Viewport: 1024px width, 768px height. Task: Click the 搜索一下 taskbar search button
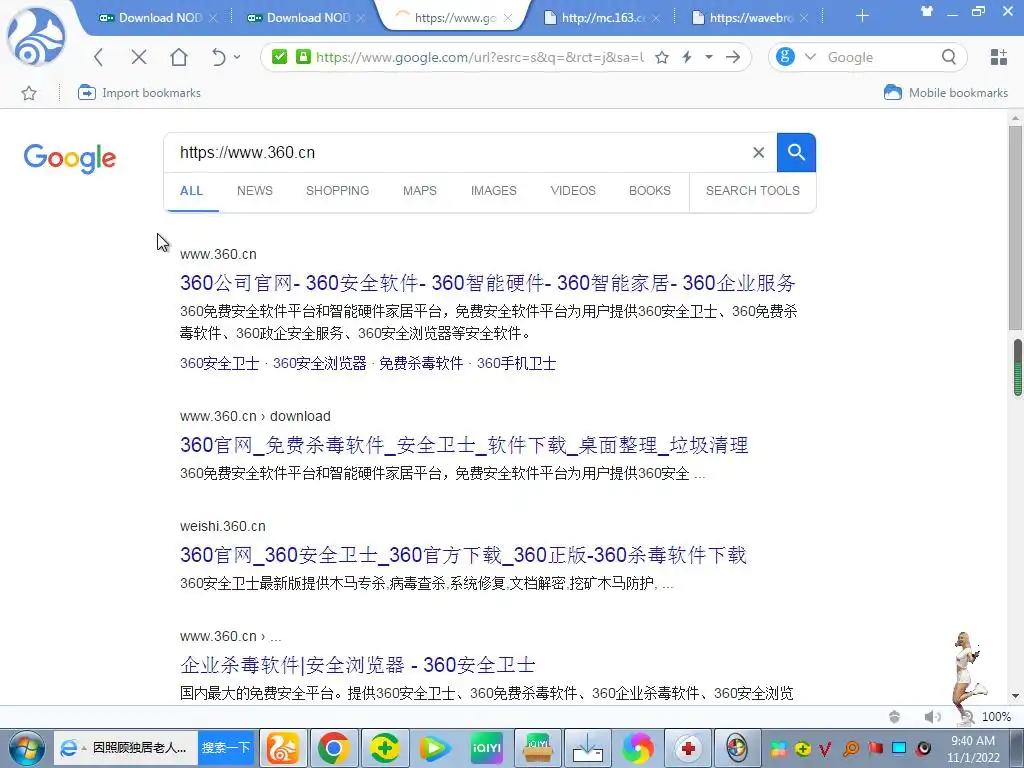click(x=225, y=748)
